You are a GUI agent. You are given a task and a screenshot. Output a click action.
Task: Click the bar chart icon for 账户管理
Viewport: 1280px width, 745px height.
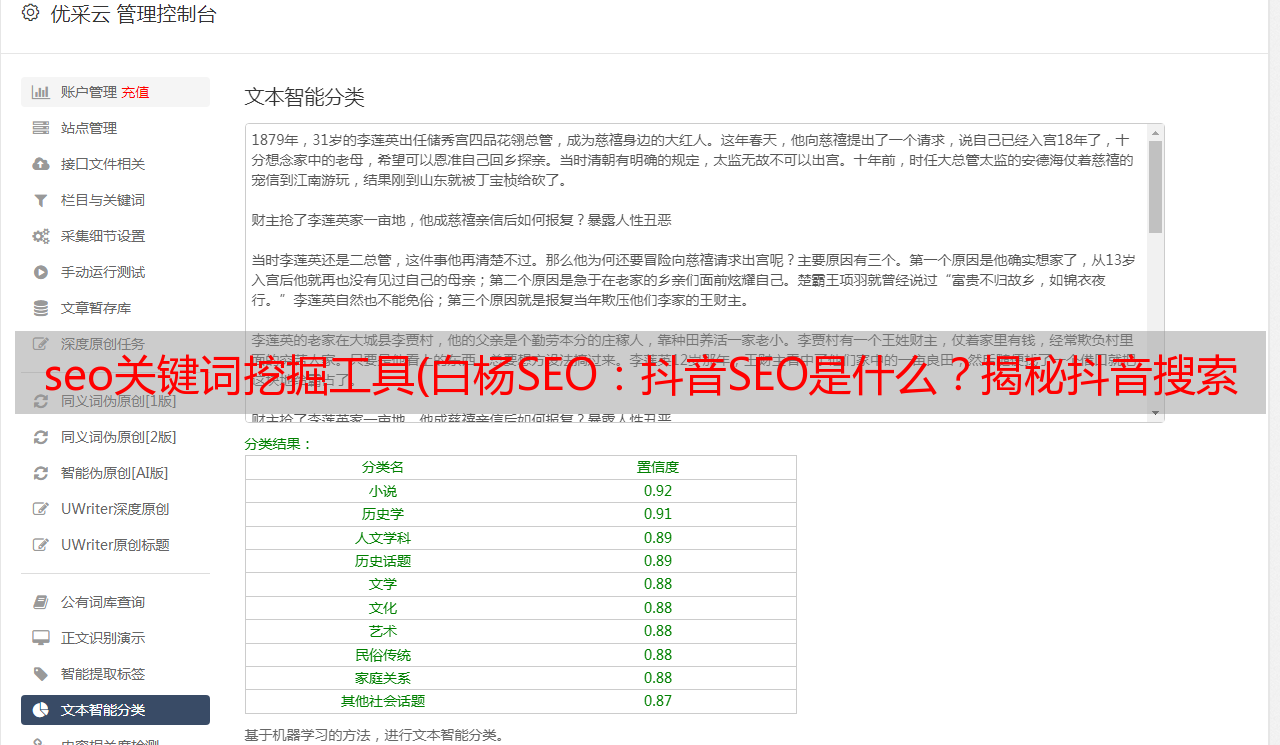click(41, 92)
